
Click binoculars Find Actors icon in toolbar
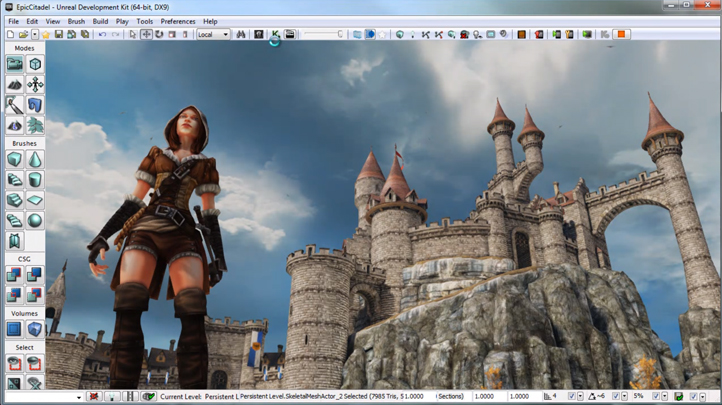point(241,35)
